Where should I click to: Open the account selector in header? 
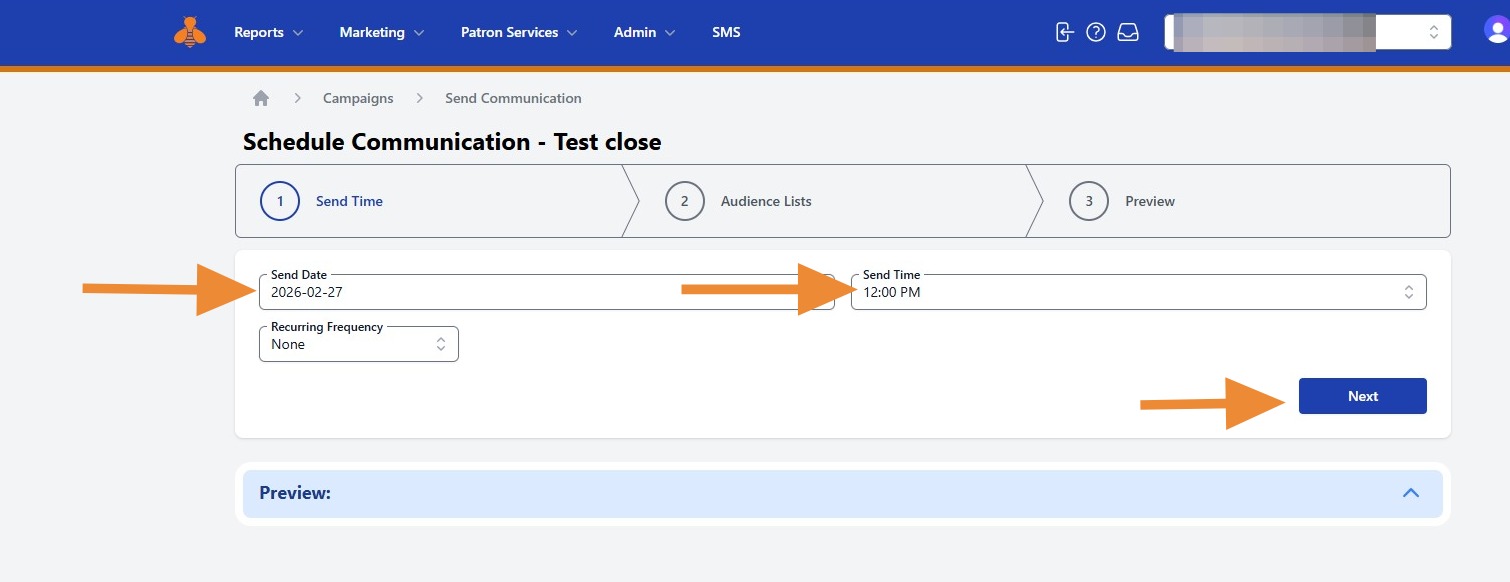click(x=1307, y=32)
